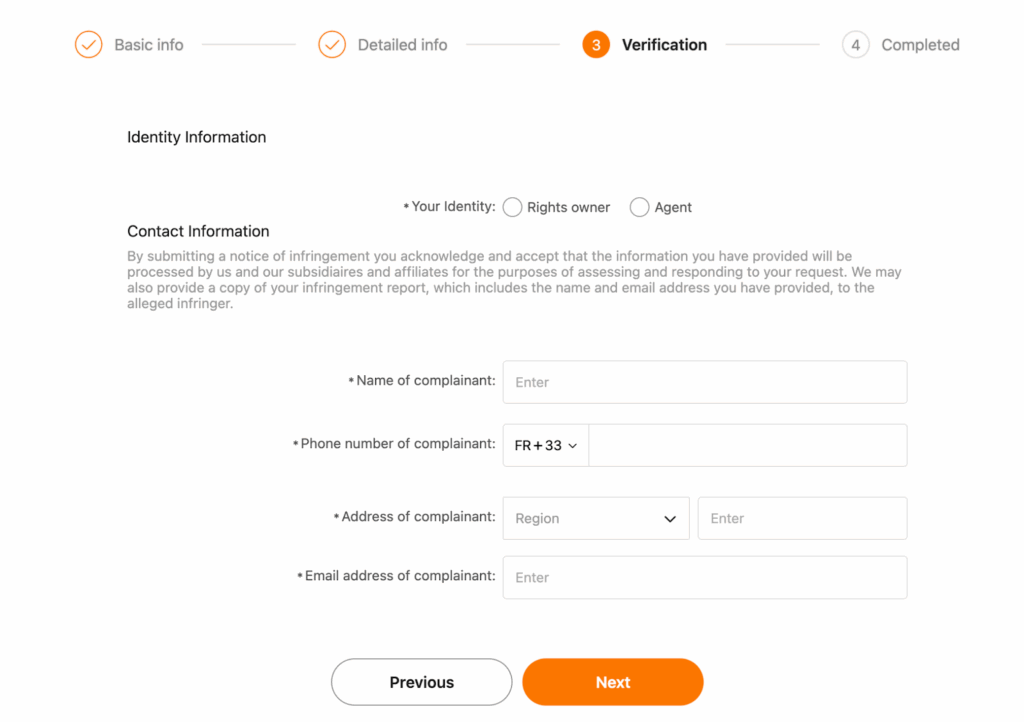
Task: Click the Previous button
Action: point(421,682)
